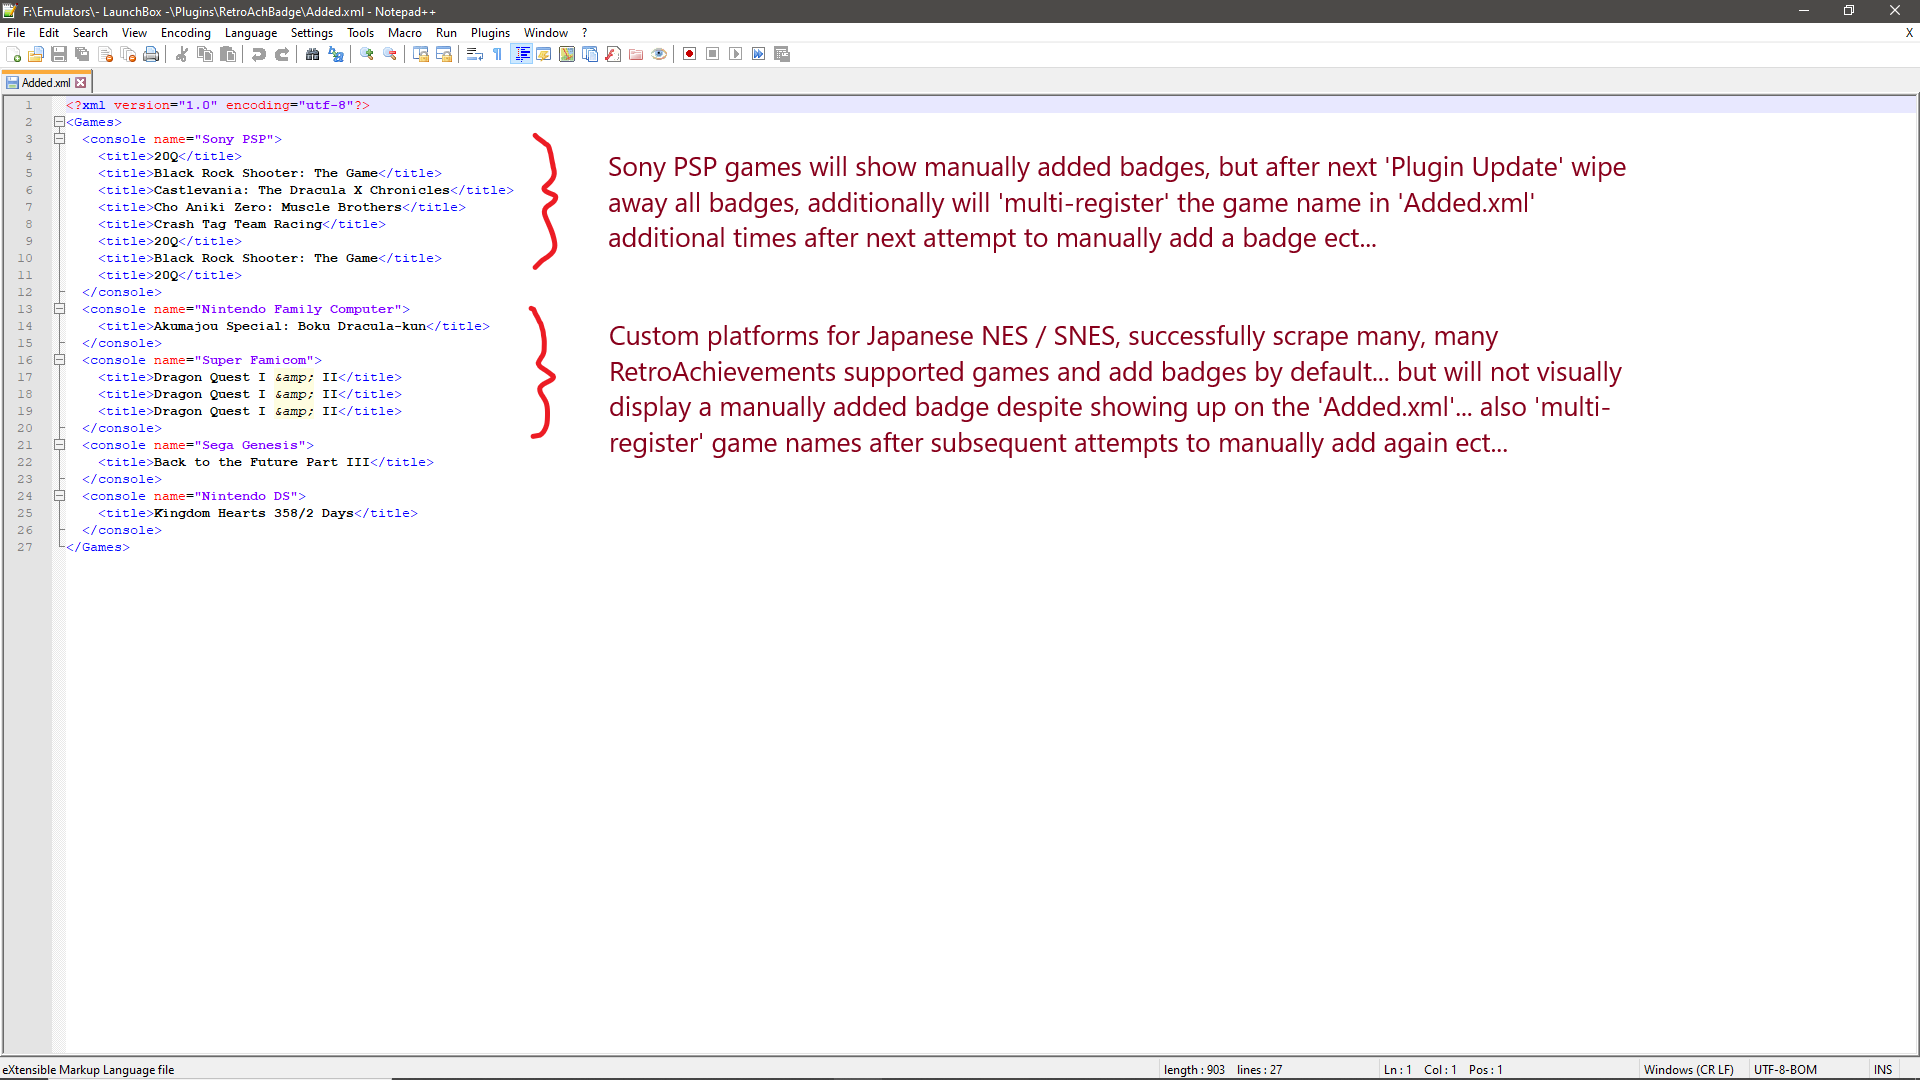1920x1080 pixels.
Task: Collapse the Nintendo DS console fold marker
Action: [x=59, y=496]
